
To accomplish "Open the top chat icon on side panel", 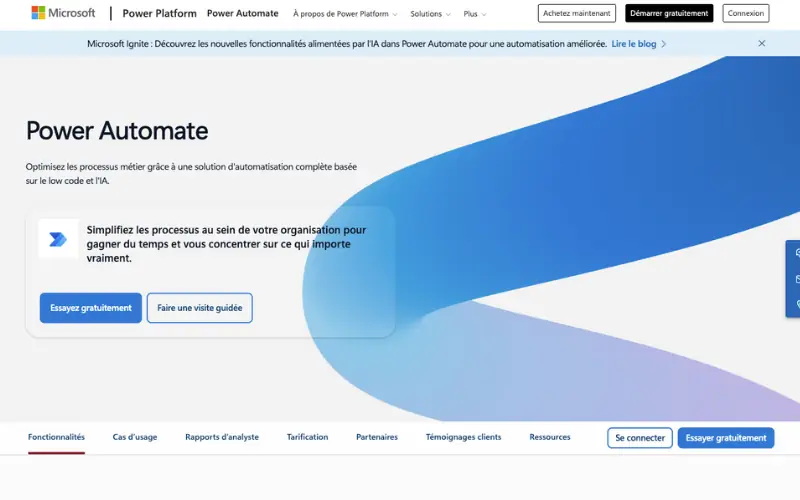I will point(797,253).
